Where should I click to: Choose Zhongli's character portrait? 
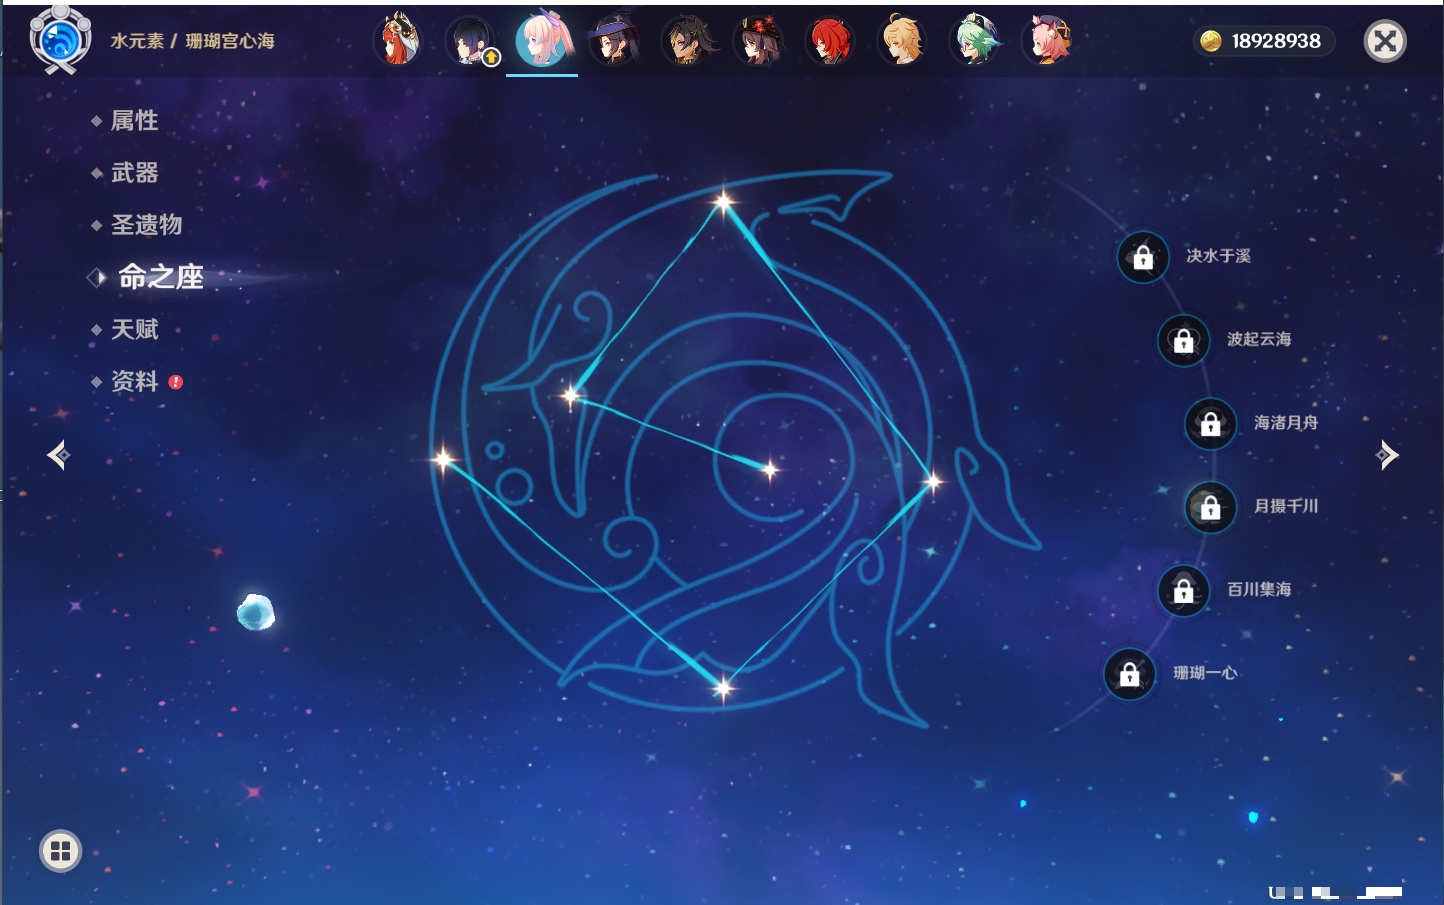(687, 41)
